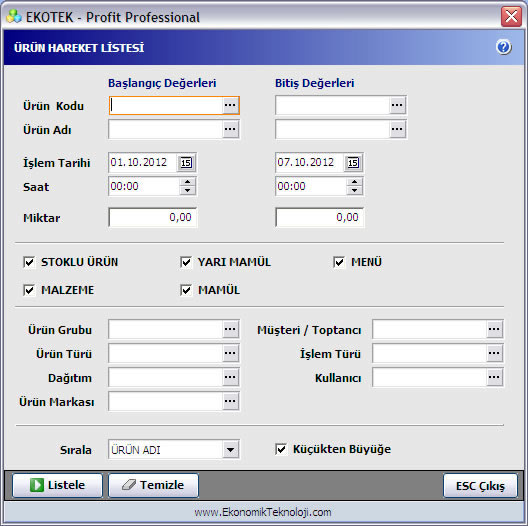Open İşlem Türü lookup button
The image size is (528, 526).
pyautogui.click(x=494, y=353)
